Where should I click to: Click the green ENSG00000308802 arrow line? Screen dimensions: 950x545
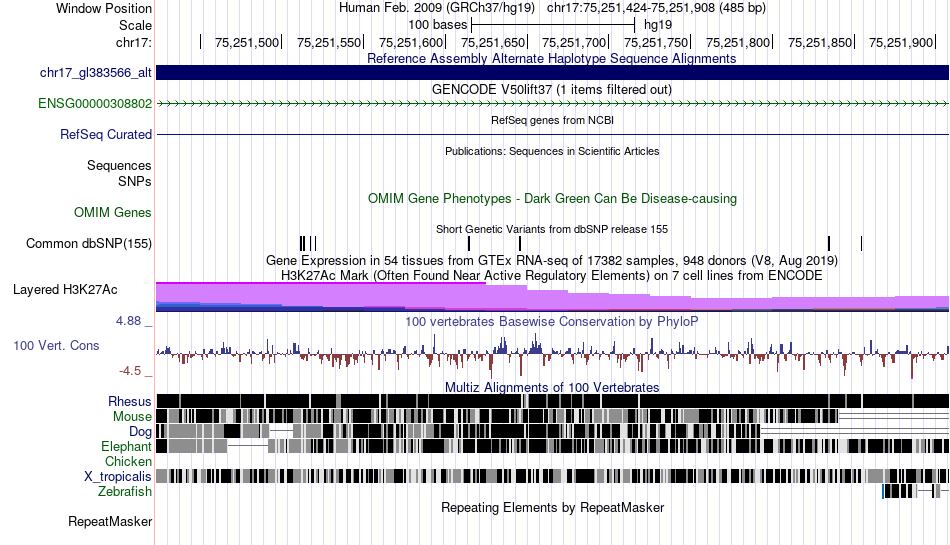click(x=553, y=104)
